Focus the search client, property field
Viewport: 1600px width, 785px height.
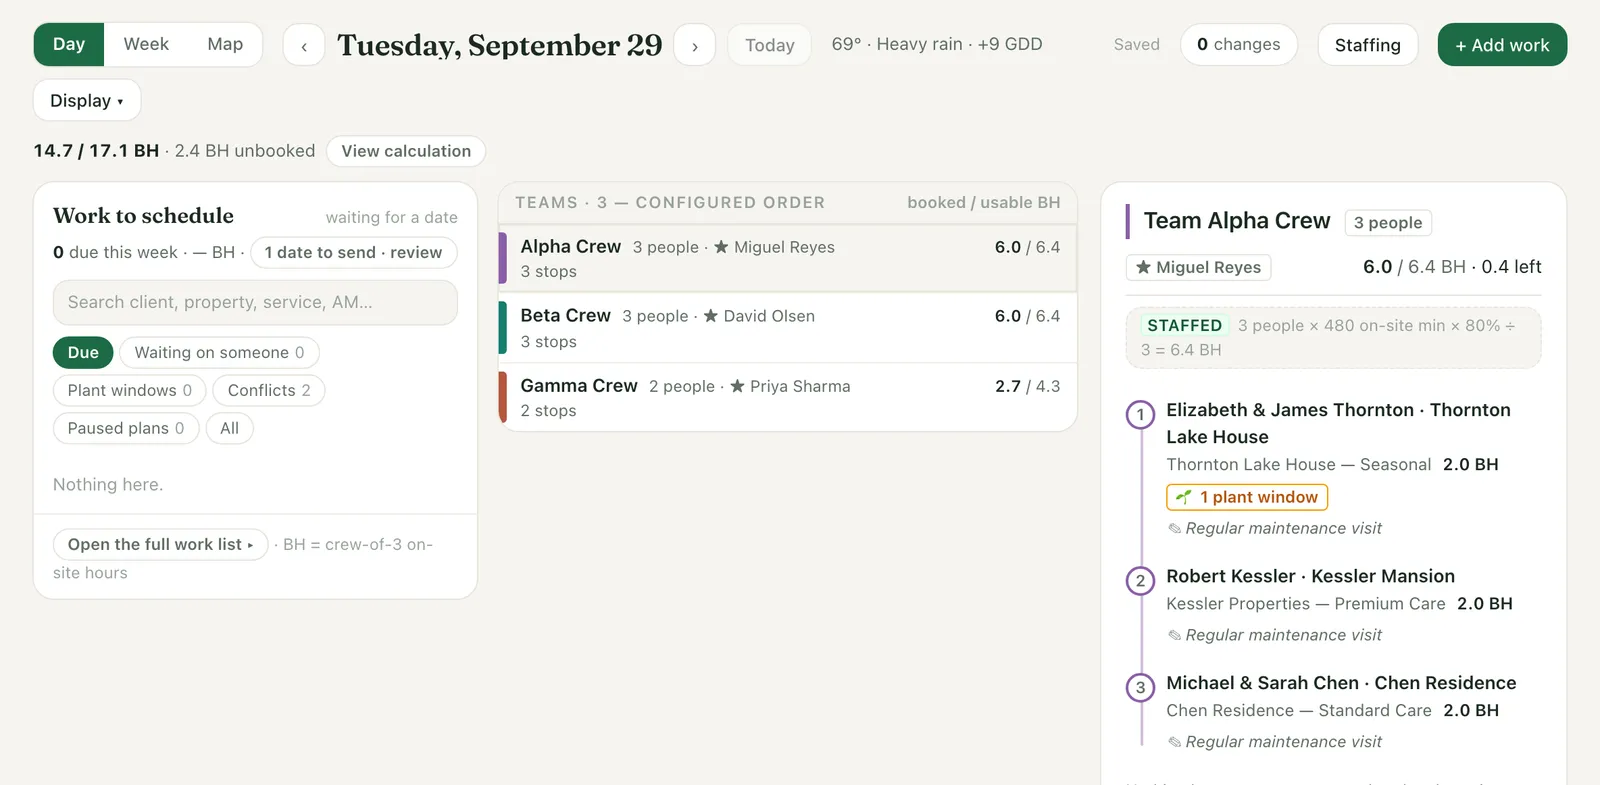click(x=255, y=302)
